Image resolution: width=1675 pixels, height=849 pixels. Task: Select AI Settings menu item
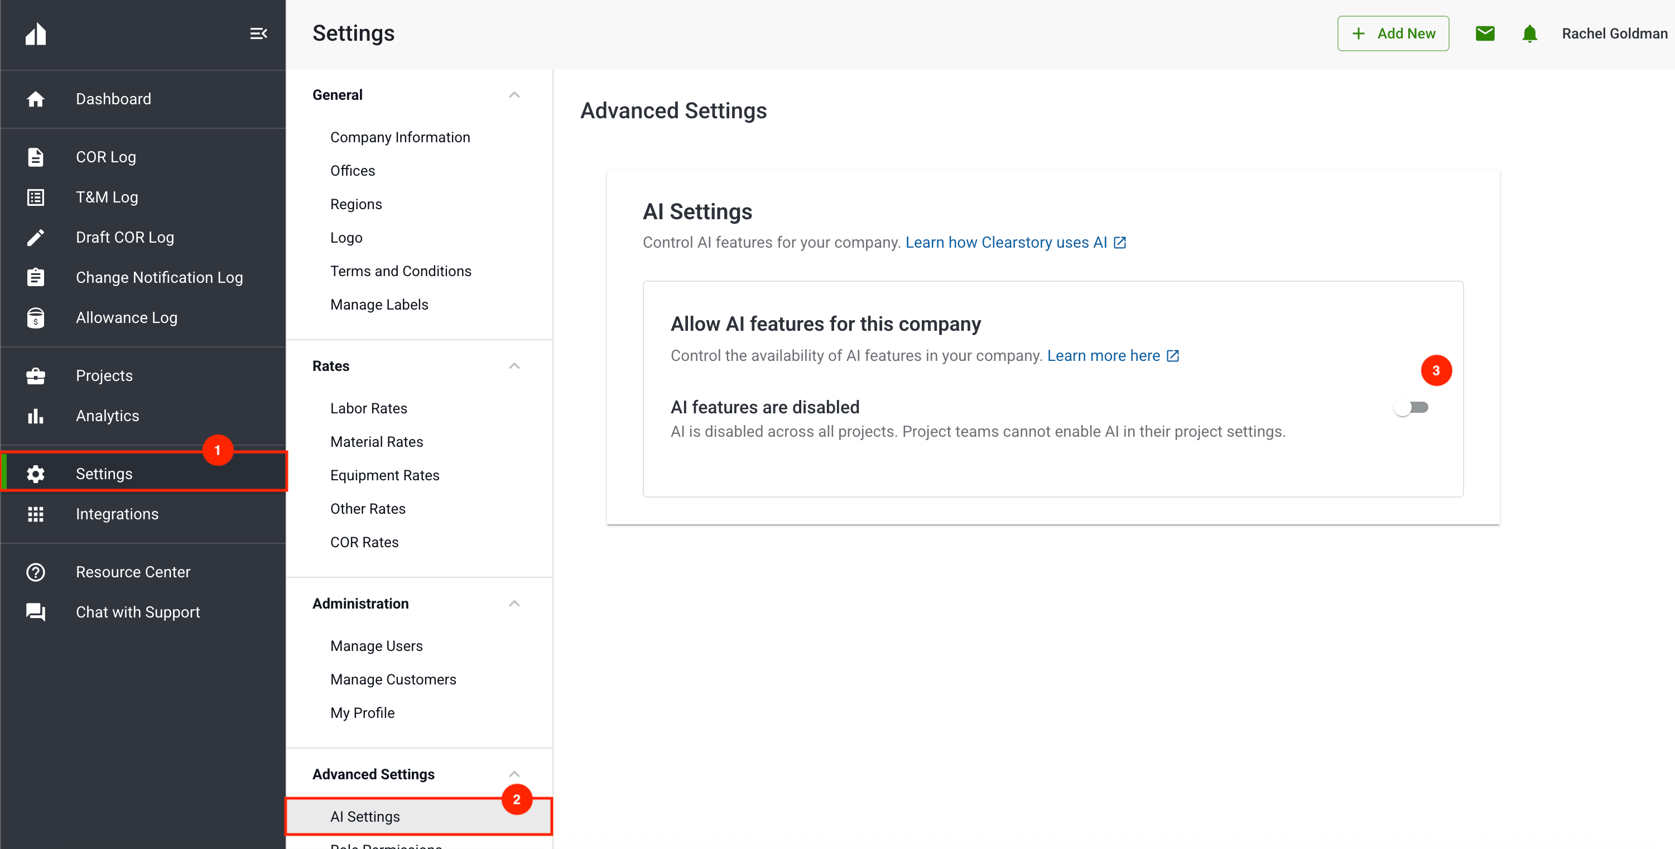tap(419, 817)
